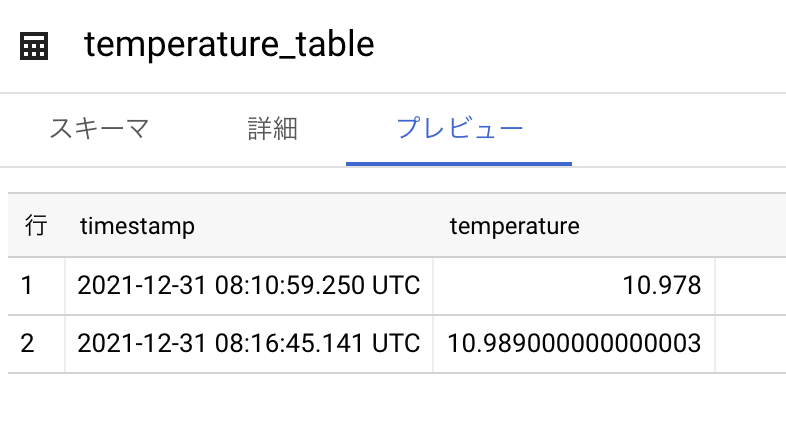Click the empty header cell right of temperature
786x424 pixels.
pyautogui.click(x=750, y=226)
